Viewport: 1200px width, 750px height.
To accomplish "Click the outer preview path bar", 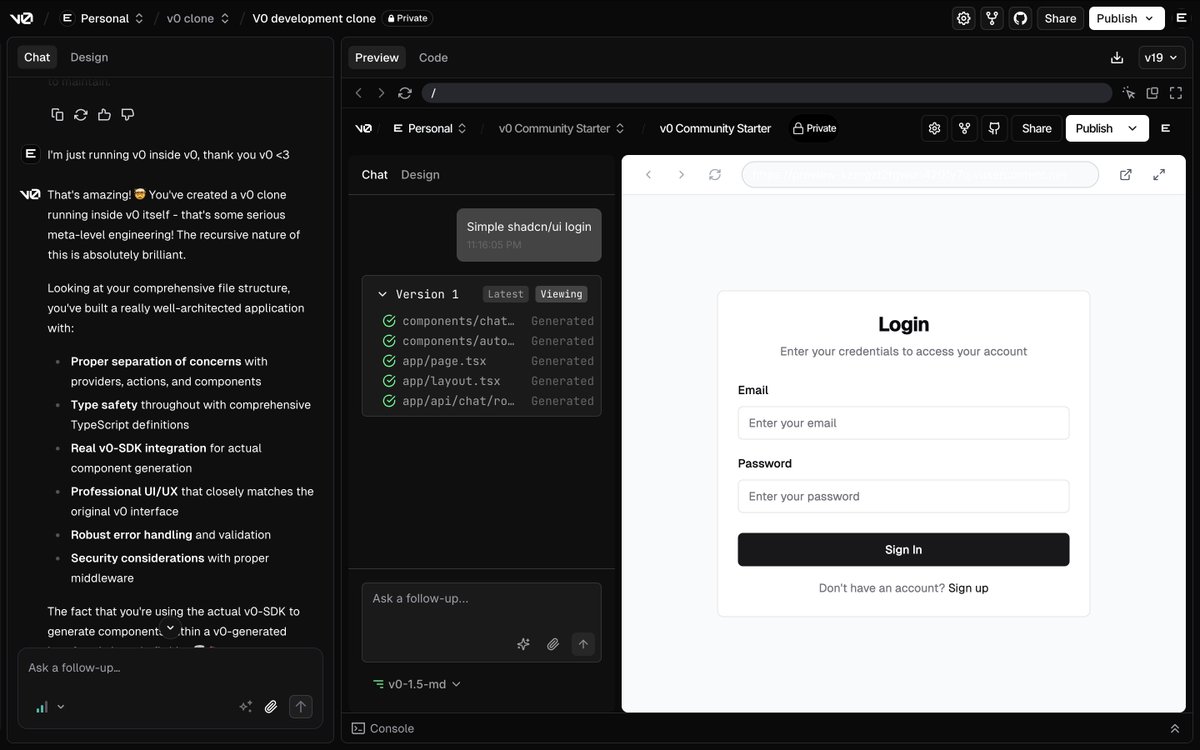I will 767,93.
